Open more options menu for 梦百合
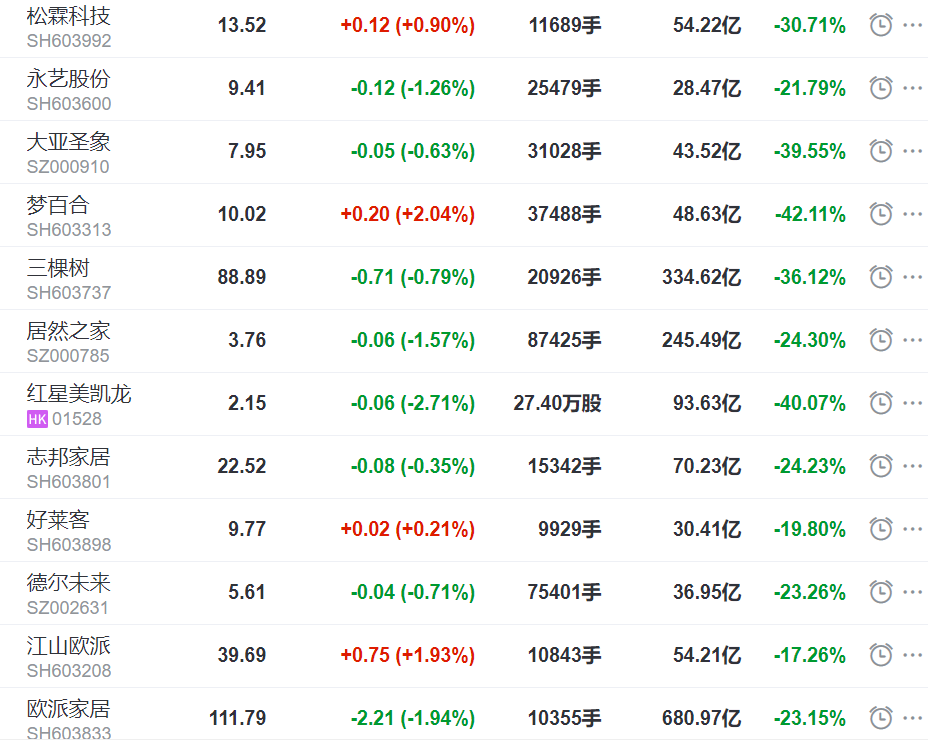The image size is (928, 740). pos(913,214)
